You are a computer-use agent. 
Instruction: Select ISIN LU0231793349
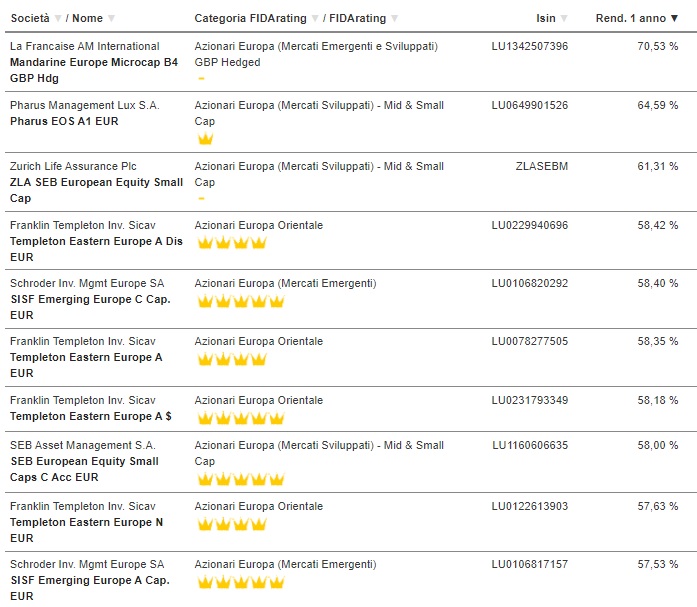[x=530, y=400]
